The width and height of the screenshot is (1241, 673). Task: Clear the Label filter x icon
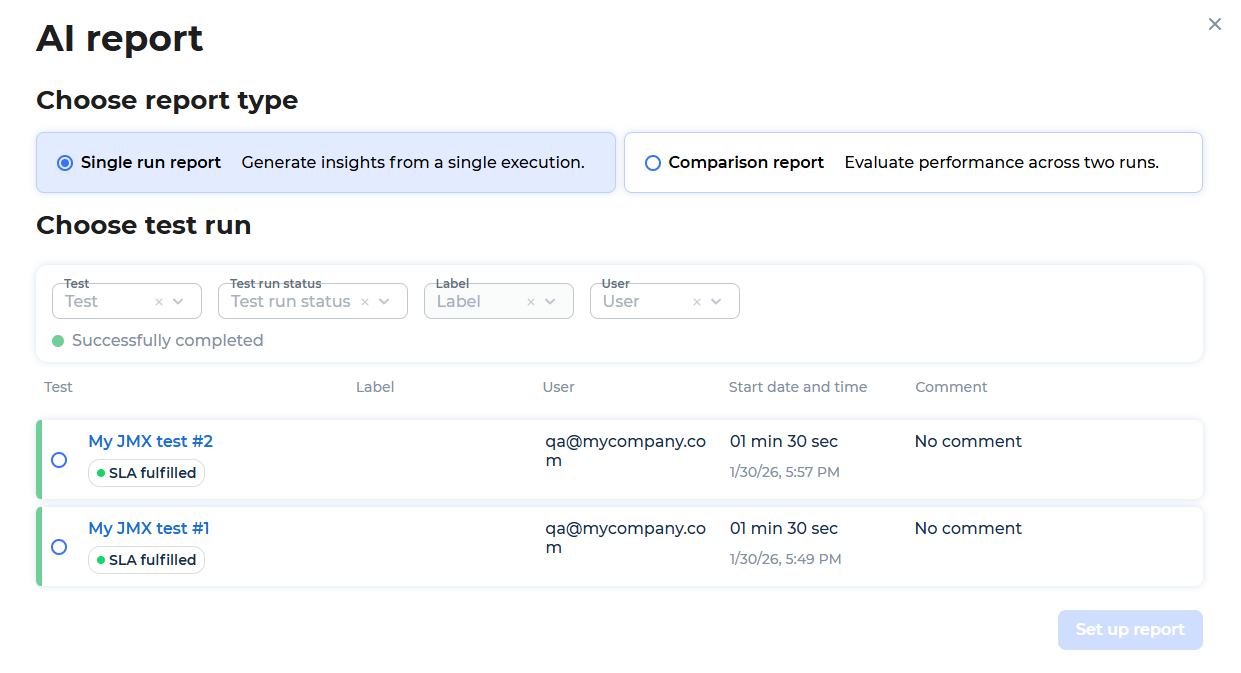pos(531,302)
